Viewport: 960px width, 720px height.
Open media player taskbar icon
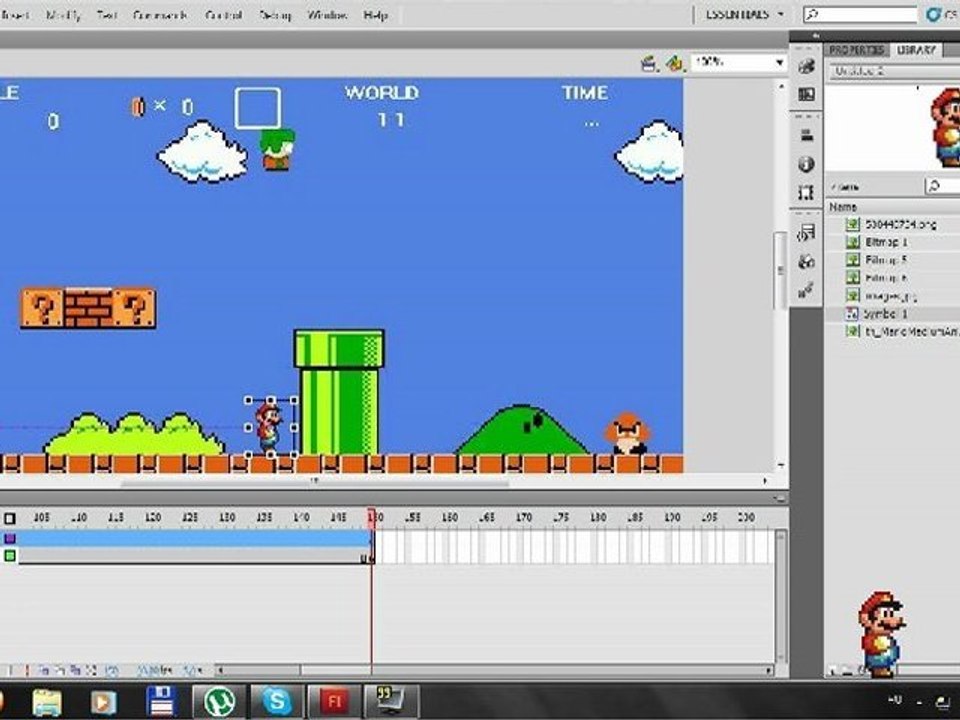pyautogui.click(x=103, y=702)
